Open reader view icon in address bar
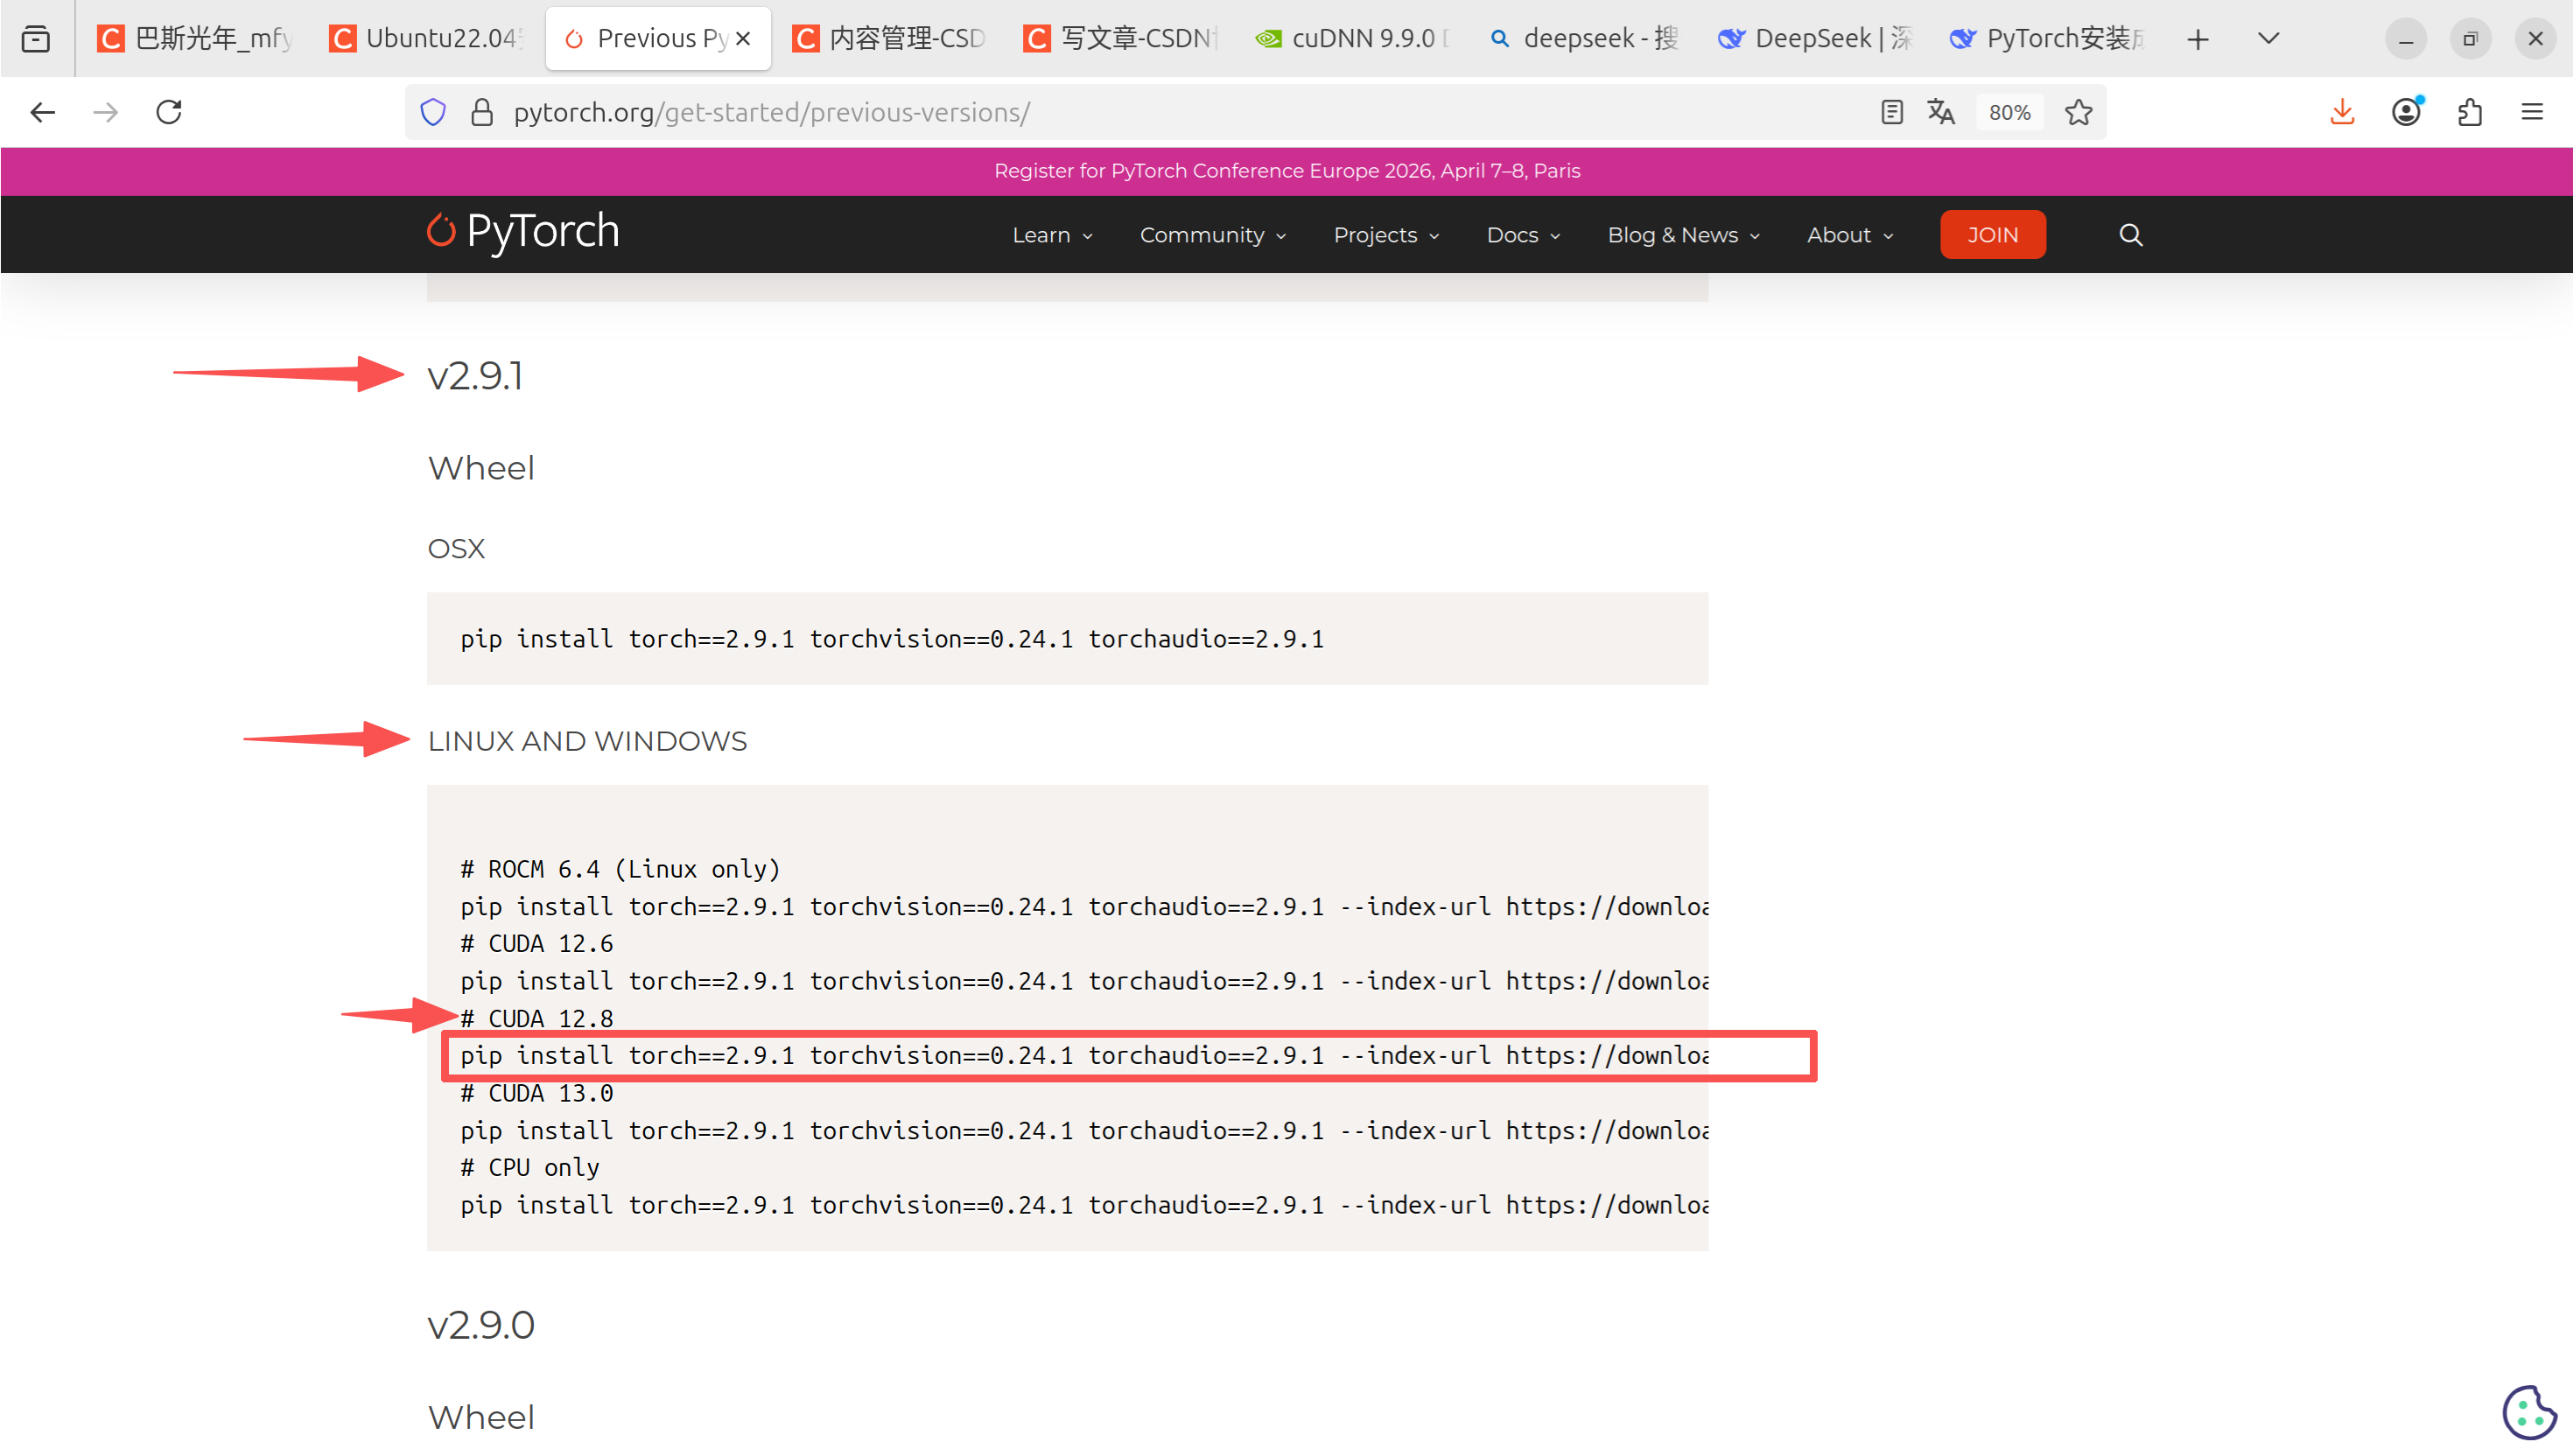This screenshot has width=2573, height=1456. pos(1891,112)
